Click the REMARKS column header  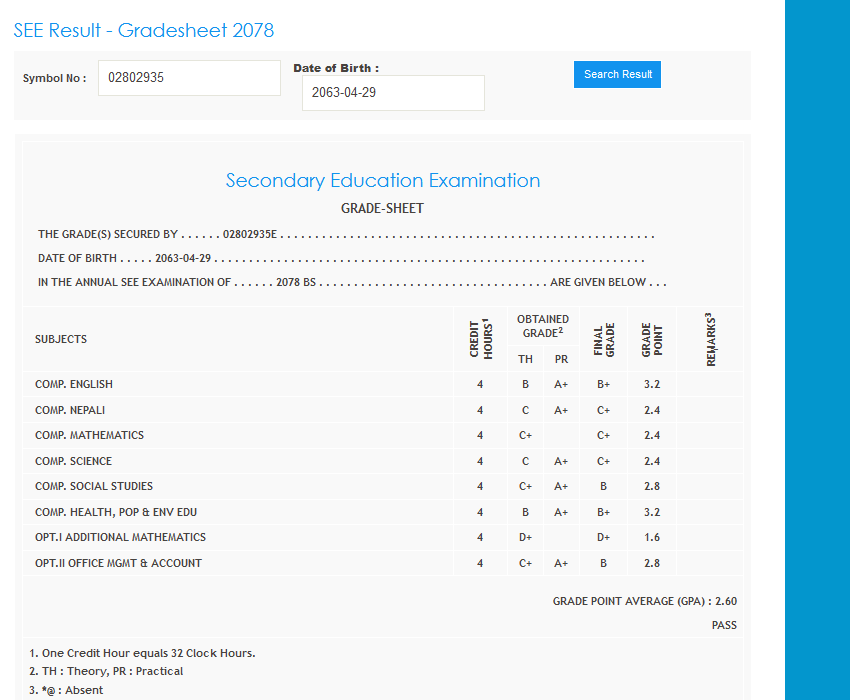pyautogui.click(x=711, y=339)
